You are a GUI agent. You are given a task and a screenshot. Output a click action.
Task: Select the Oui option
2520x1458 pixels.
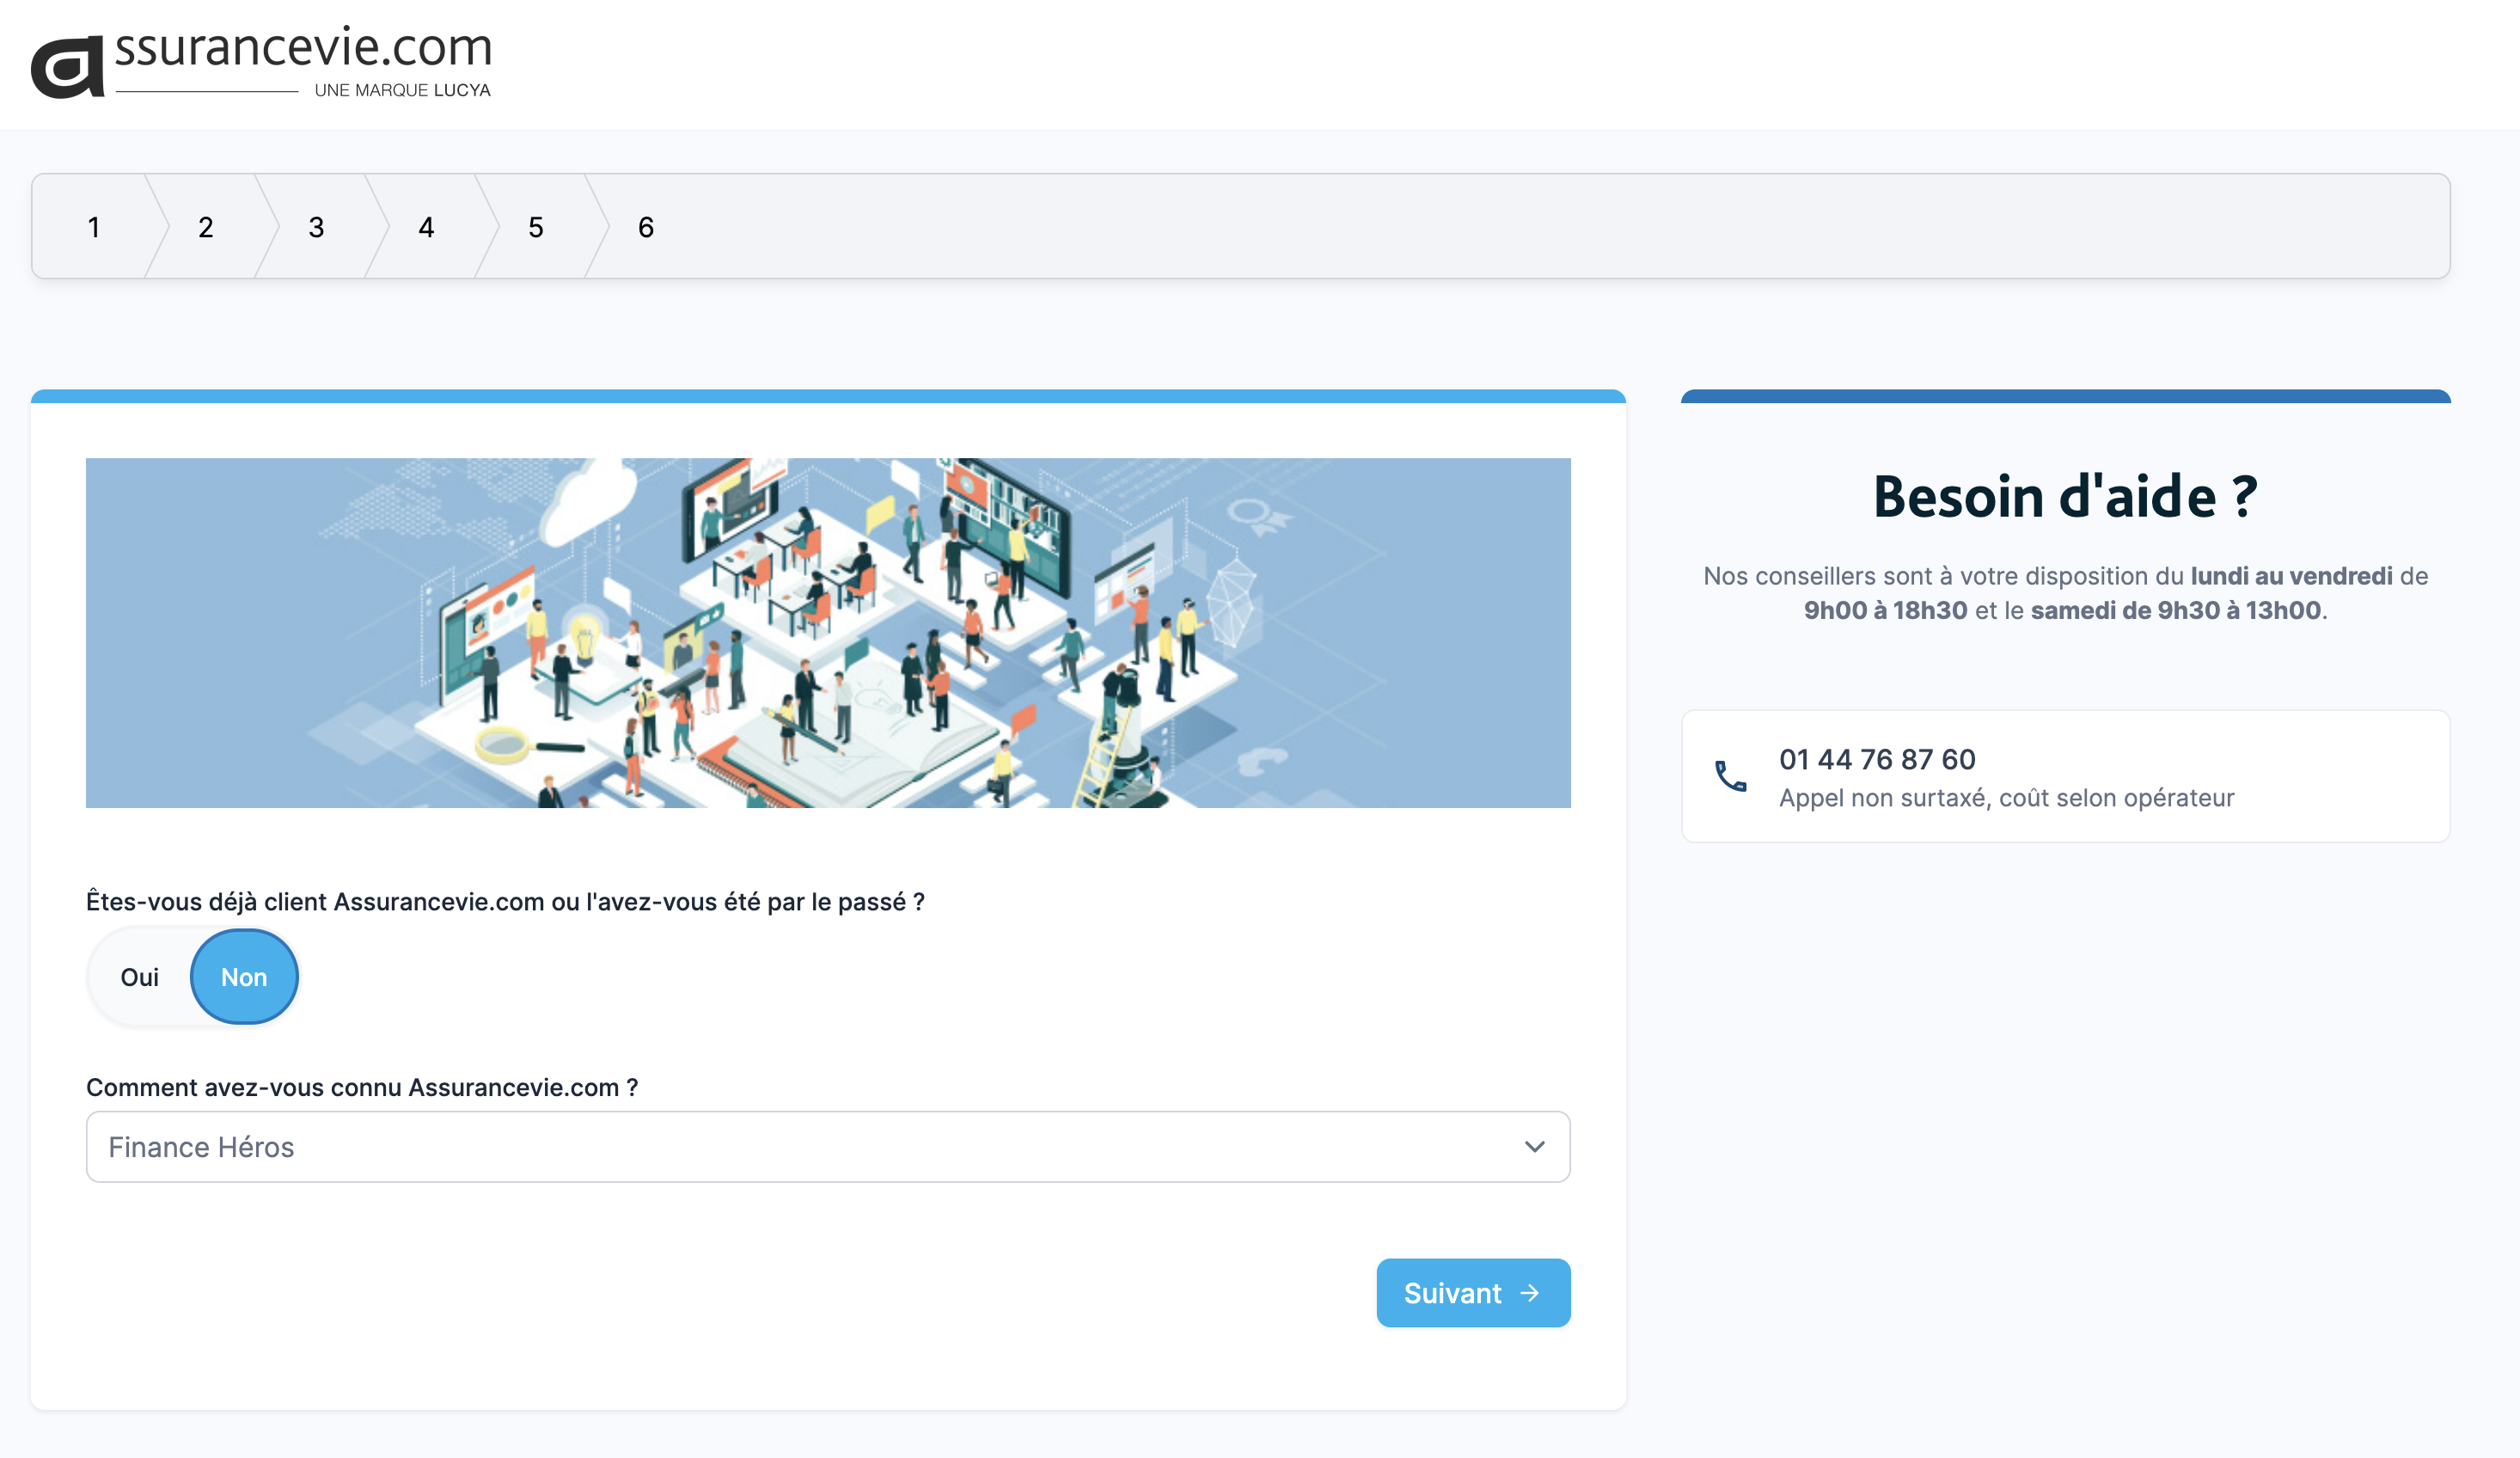click(x=140, y=977)
